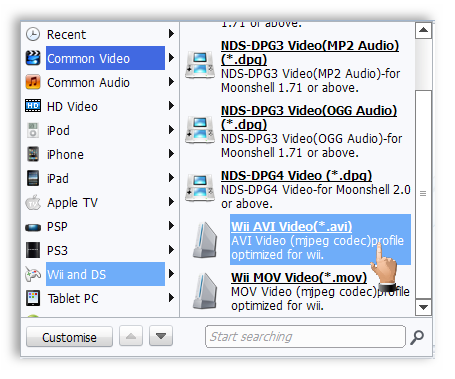Click description 'NDS-DPG3 Video(MP2 Audio)-for'
The image size is (455, 379).
point(310,74)
